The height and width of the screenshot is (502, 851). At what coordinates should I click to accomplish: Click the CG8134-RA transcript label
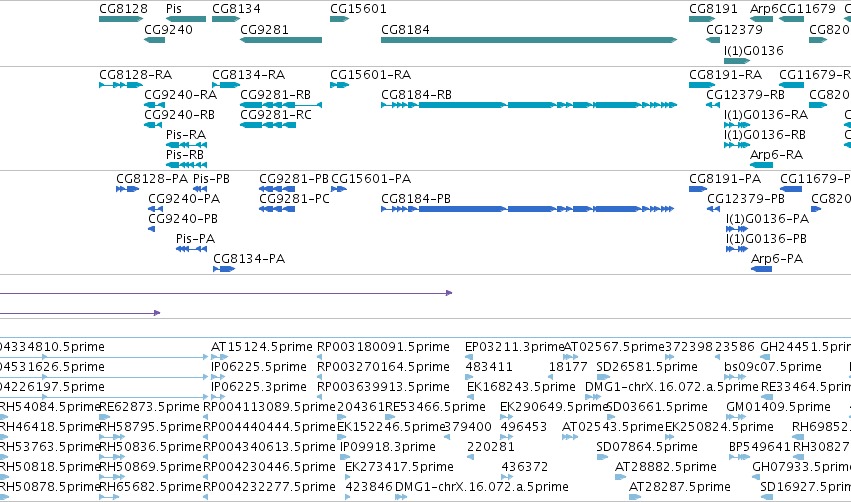coord(249,74)
